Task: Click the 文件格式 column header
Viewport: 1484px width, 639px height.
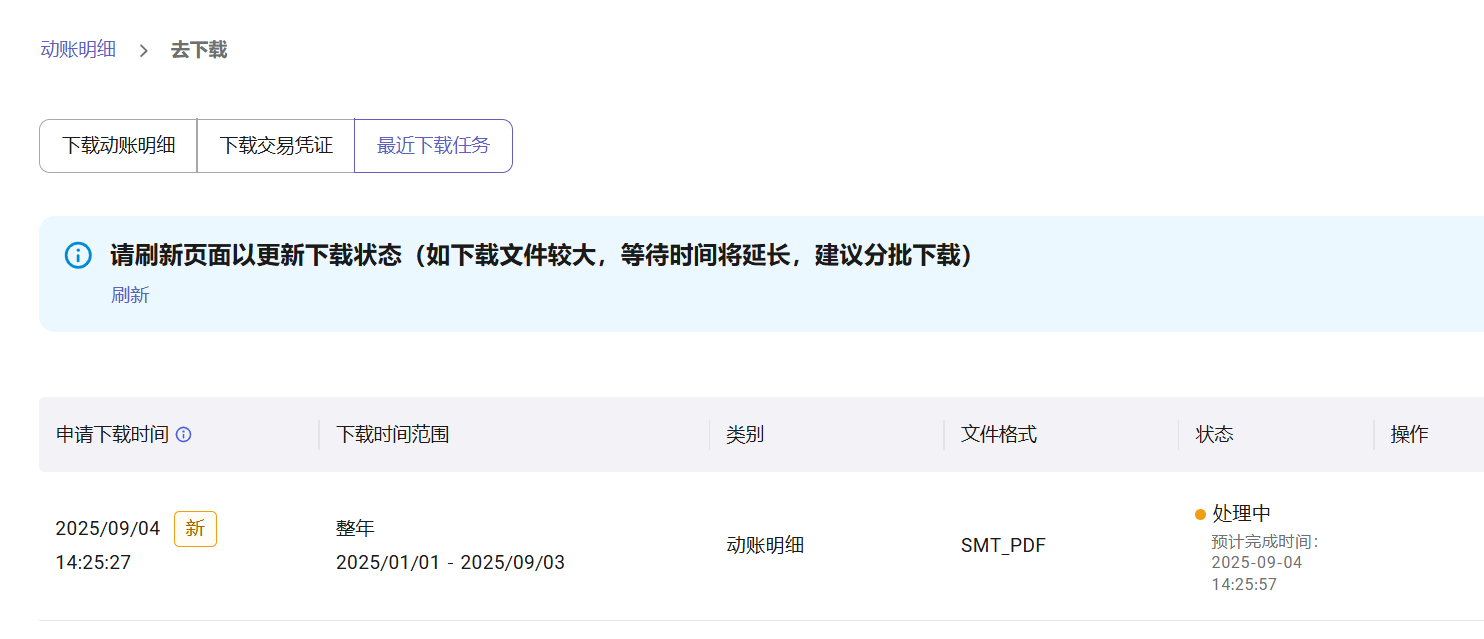Action: [999, 435]
